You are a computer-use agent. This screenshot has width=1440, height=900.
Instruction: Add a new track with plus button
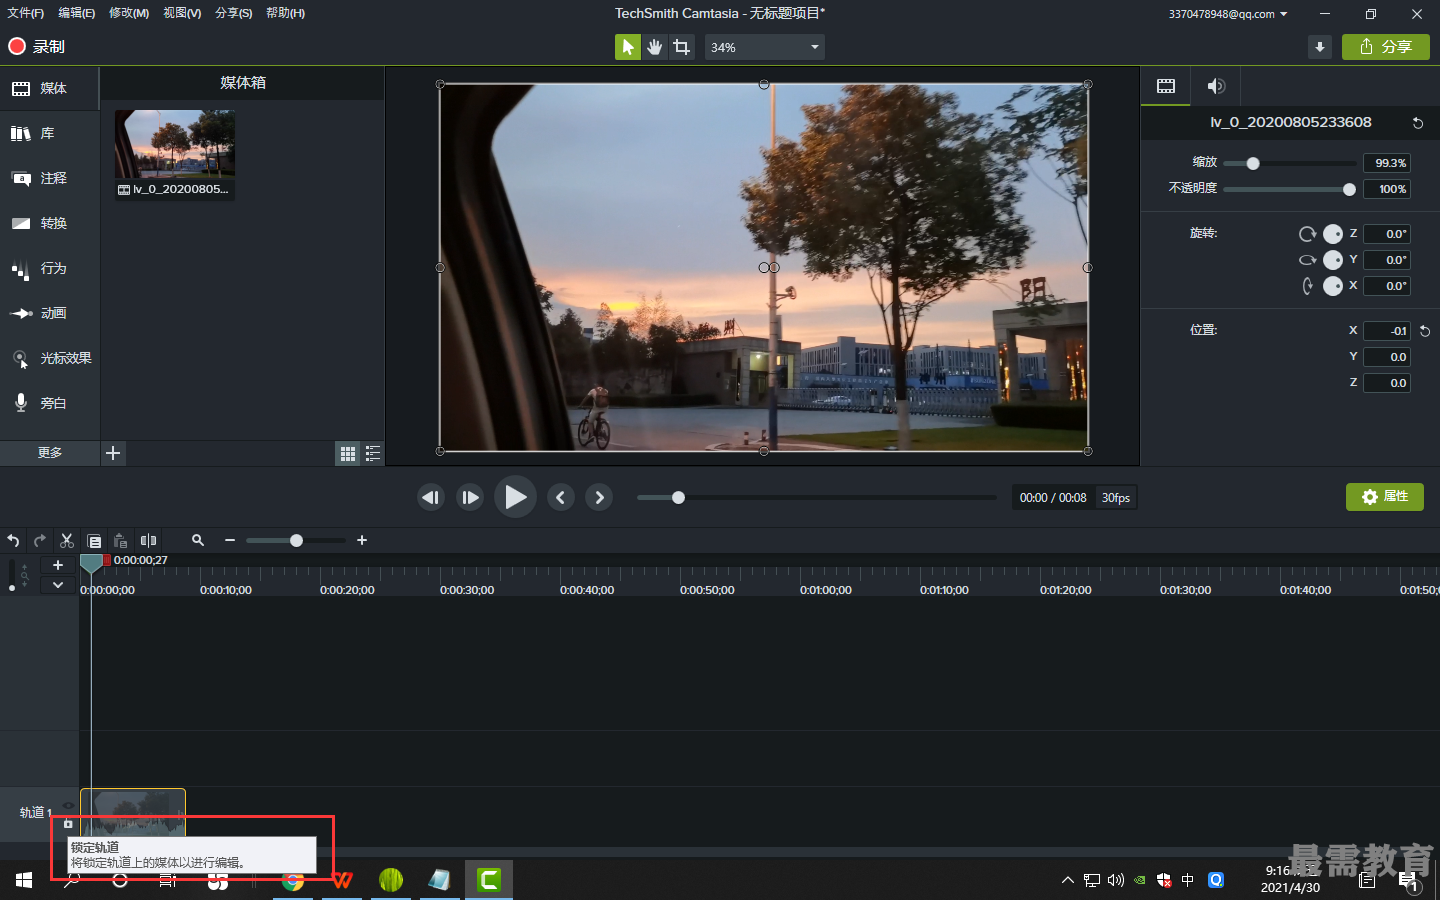[x=58, y=565]
